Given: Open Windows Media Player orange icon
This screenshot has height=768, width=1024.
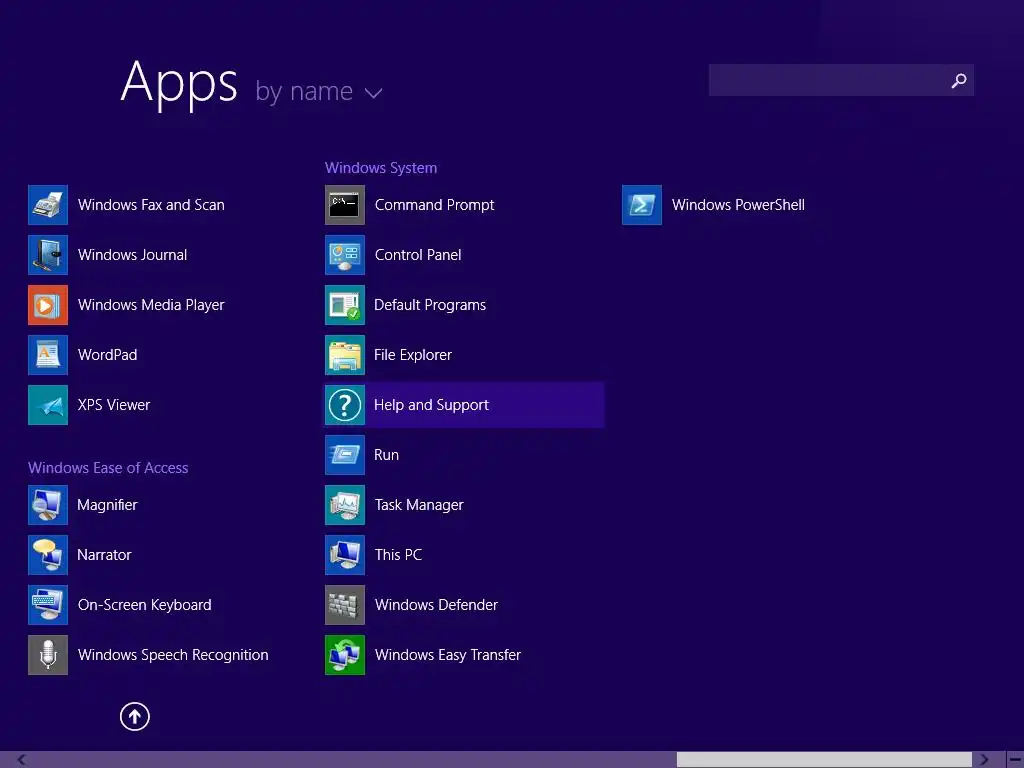Looking at the screenshot, I should [48, 305].
